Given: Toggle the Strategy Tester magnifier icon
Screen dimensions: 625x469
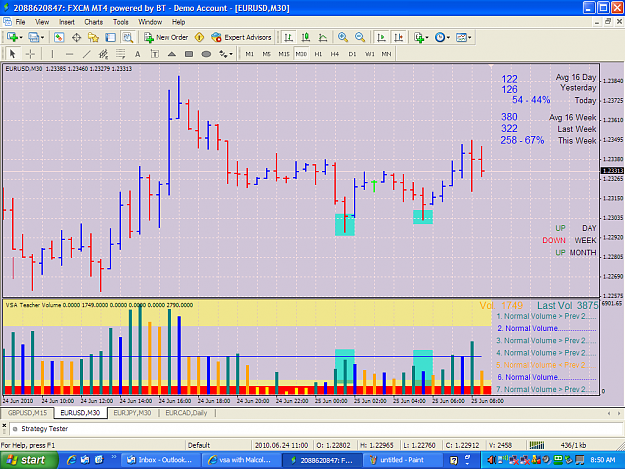Looking at the screenshot, I should pos(128,37).
